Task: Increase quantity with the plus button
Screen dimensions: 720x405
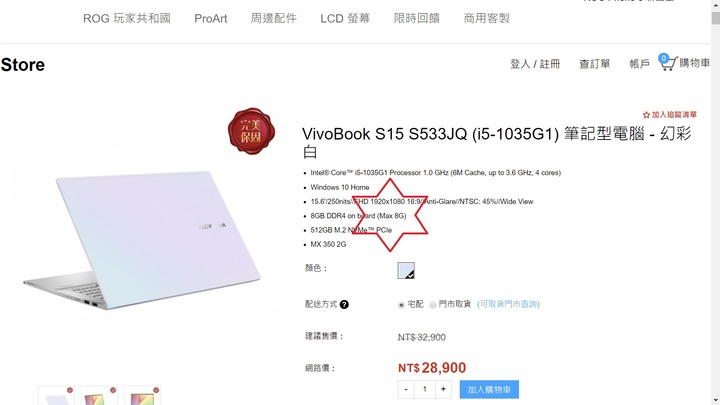Action: pyautogui.click(x=443, y=389)
